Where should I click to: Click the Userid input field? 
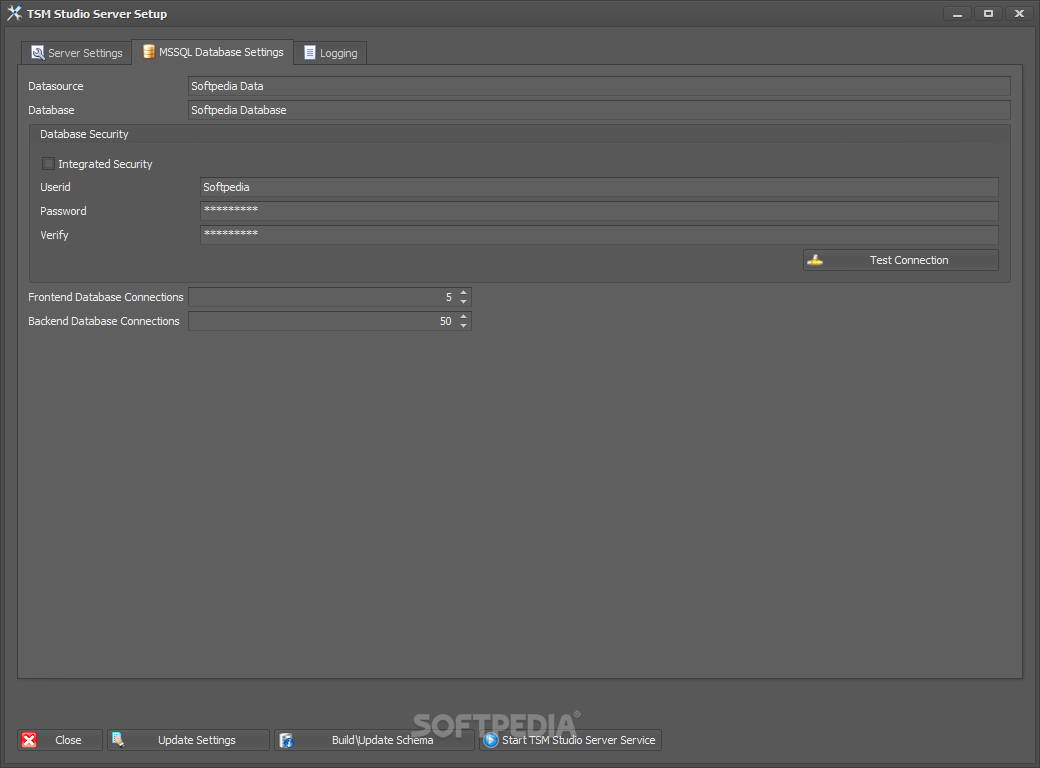click(x=599, y=187)
